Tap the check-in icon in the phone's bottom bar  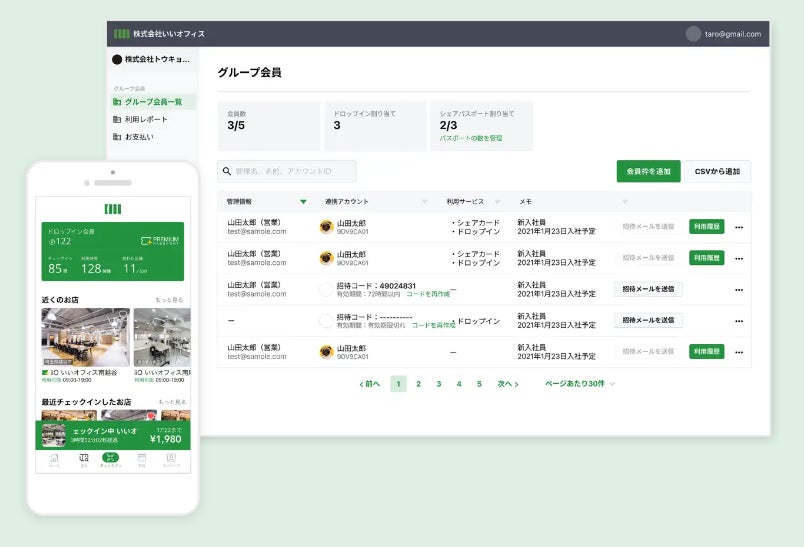pos(110,458)
